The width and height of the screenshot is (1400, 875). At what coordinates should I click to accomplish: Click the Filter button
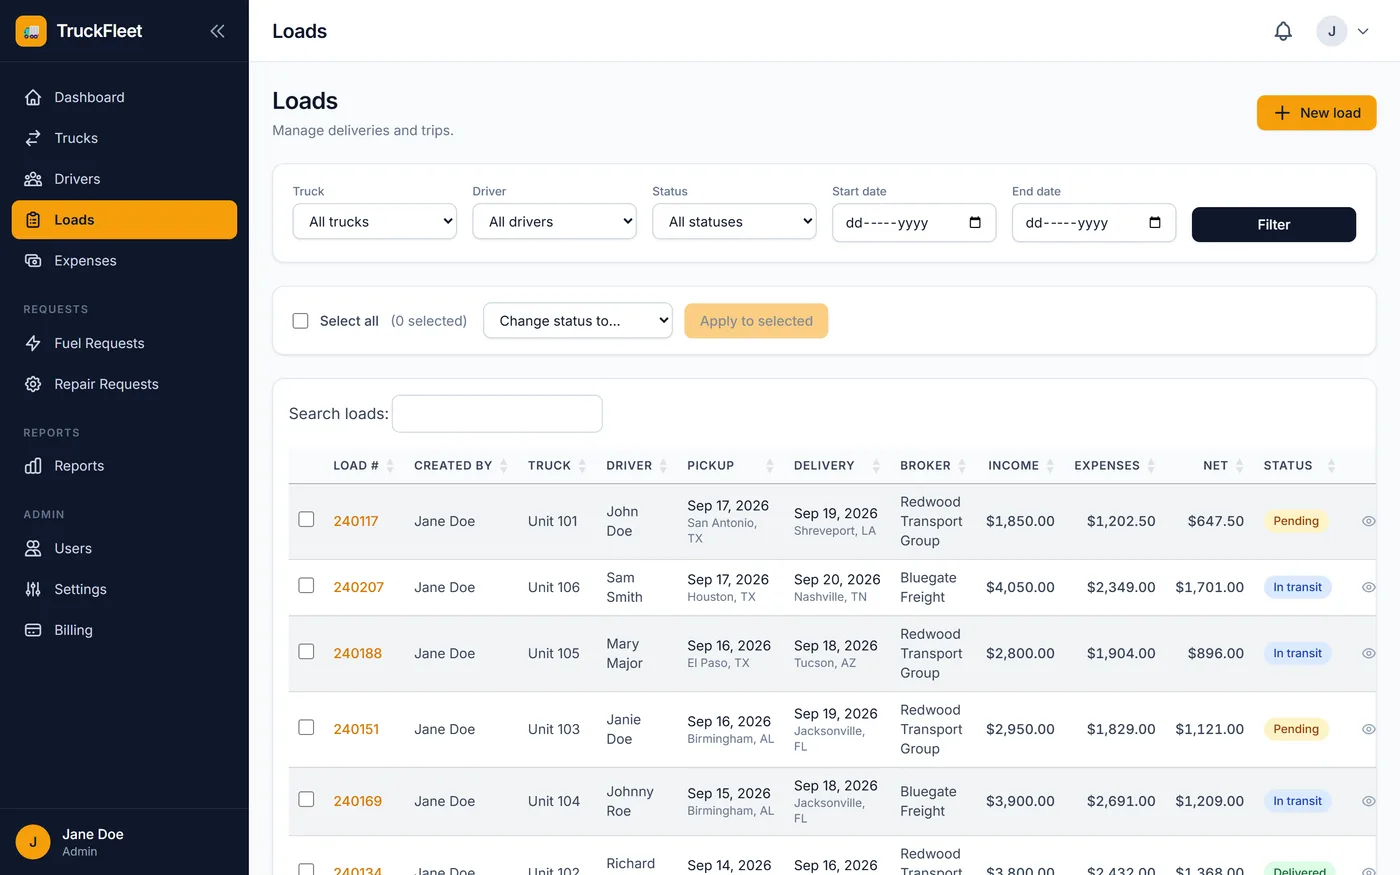pyautogui.click(x=1274, y=225)
